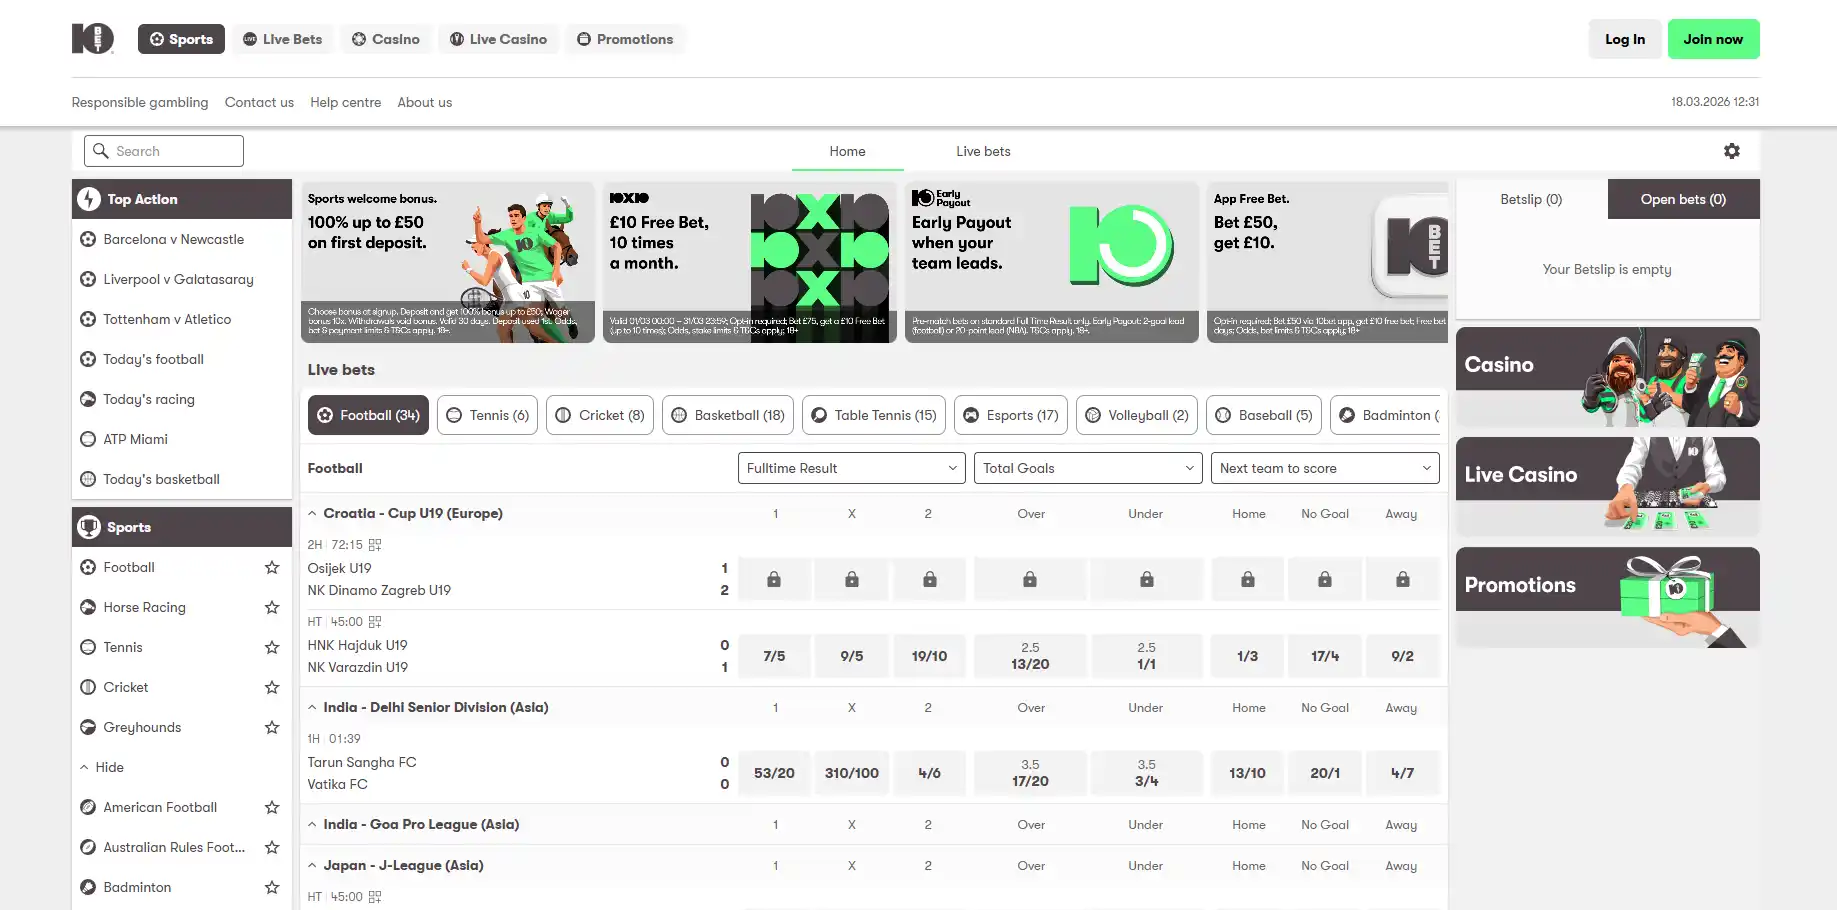
Task: Open the Promotions nav tab
Action: click(625, 39)
